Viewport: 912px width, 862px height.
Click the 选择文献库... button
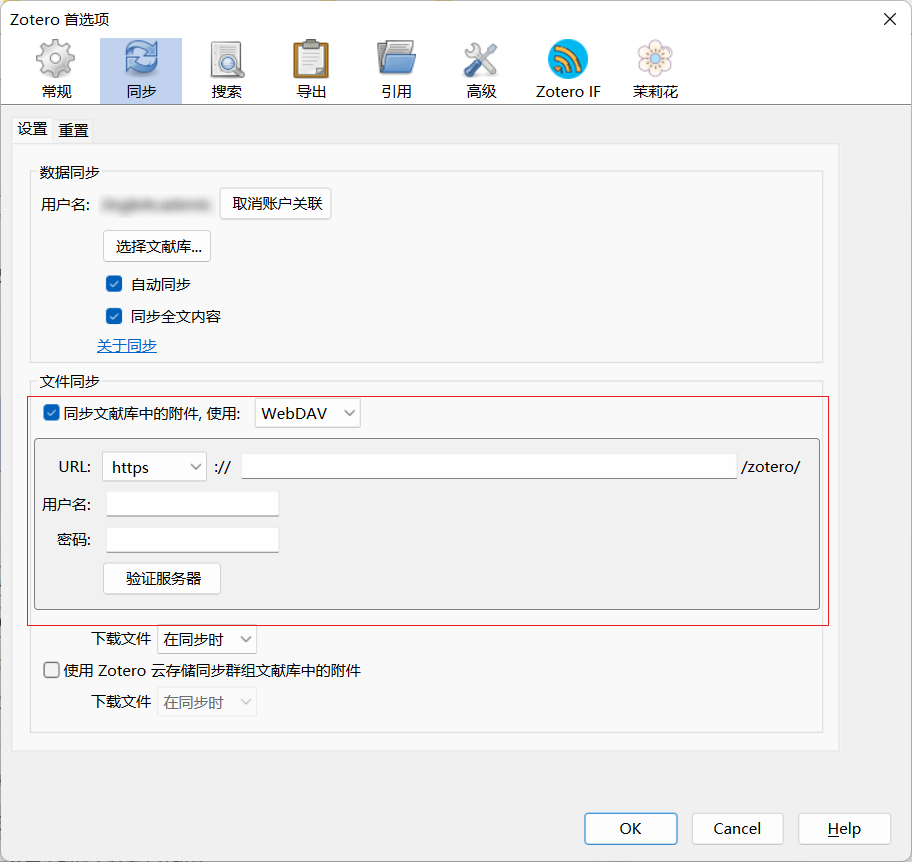[157, 247]
